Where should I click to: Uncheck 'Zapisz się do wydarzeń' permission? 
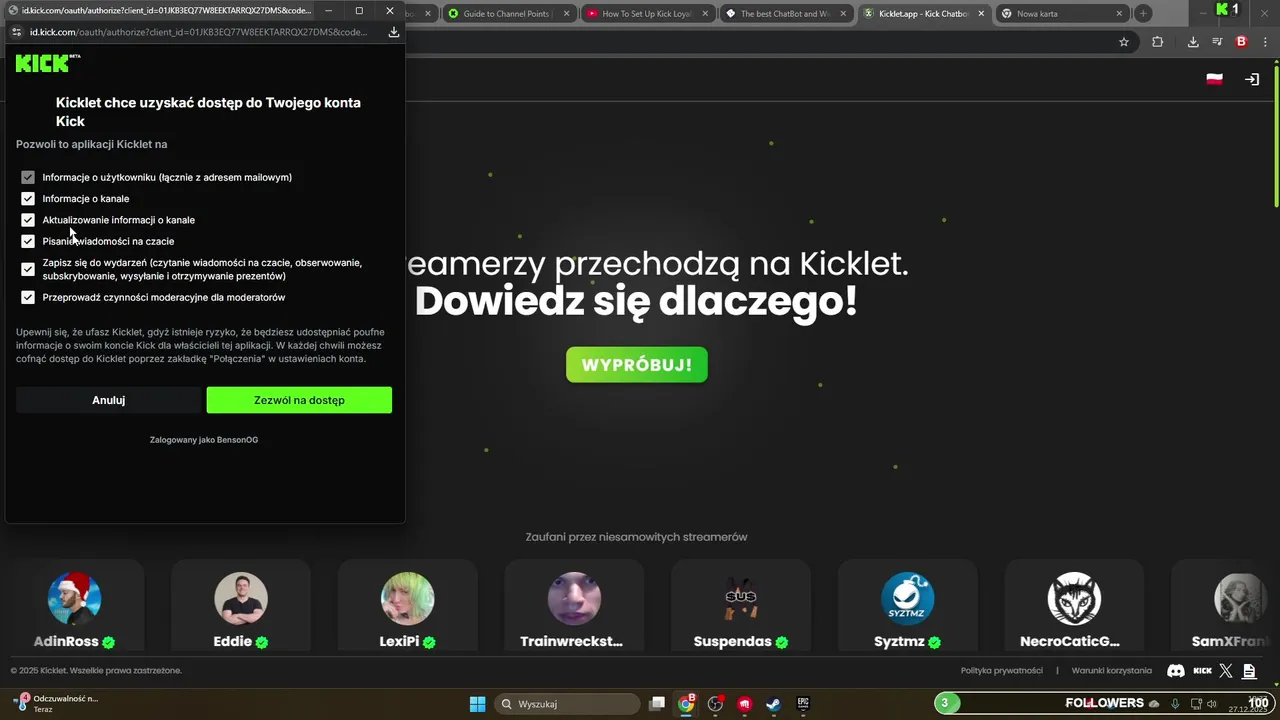(x=28, y=269)
